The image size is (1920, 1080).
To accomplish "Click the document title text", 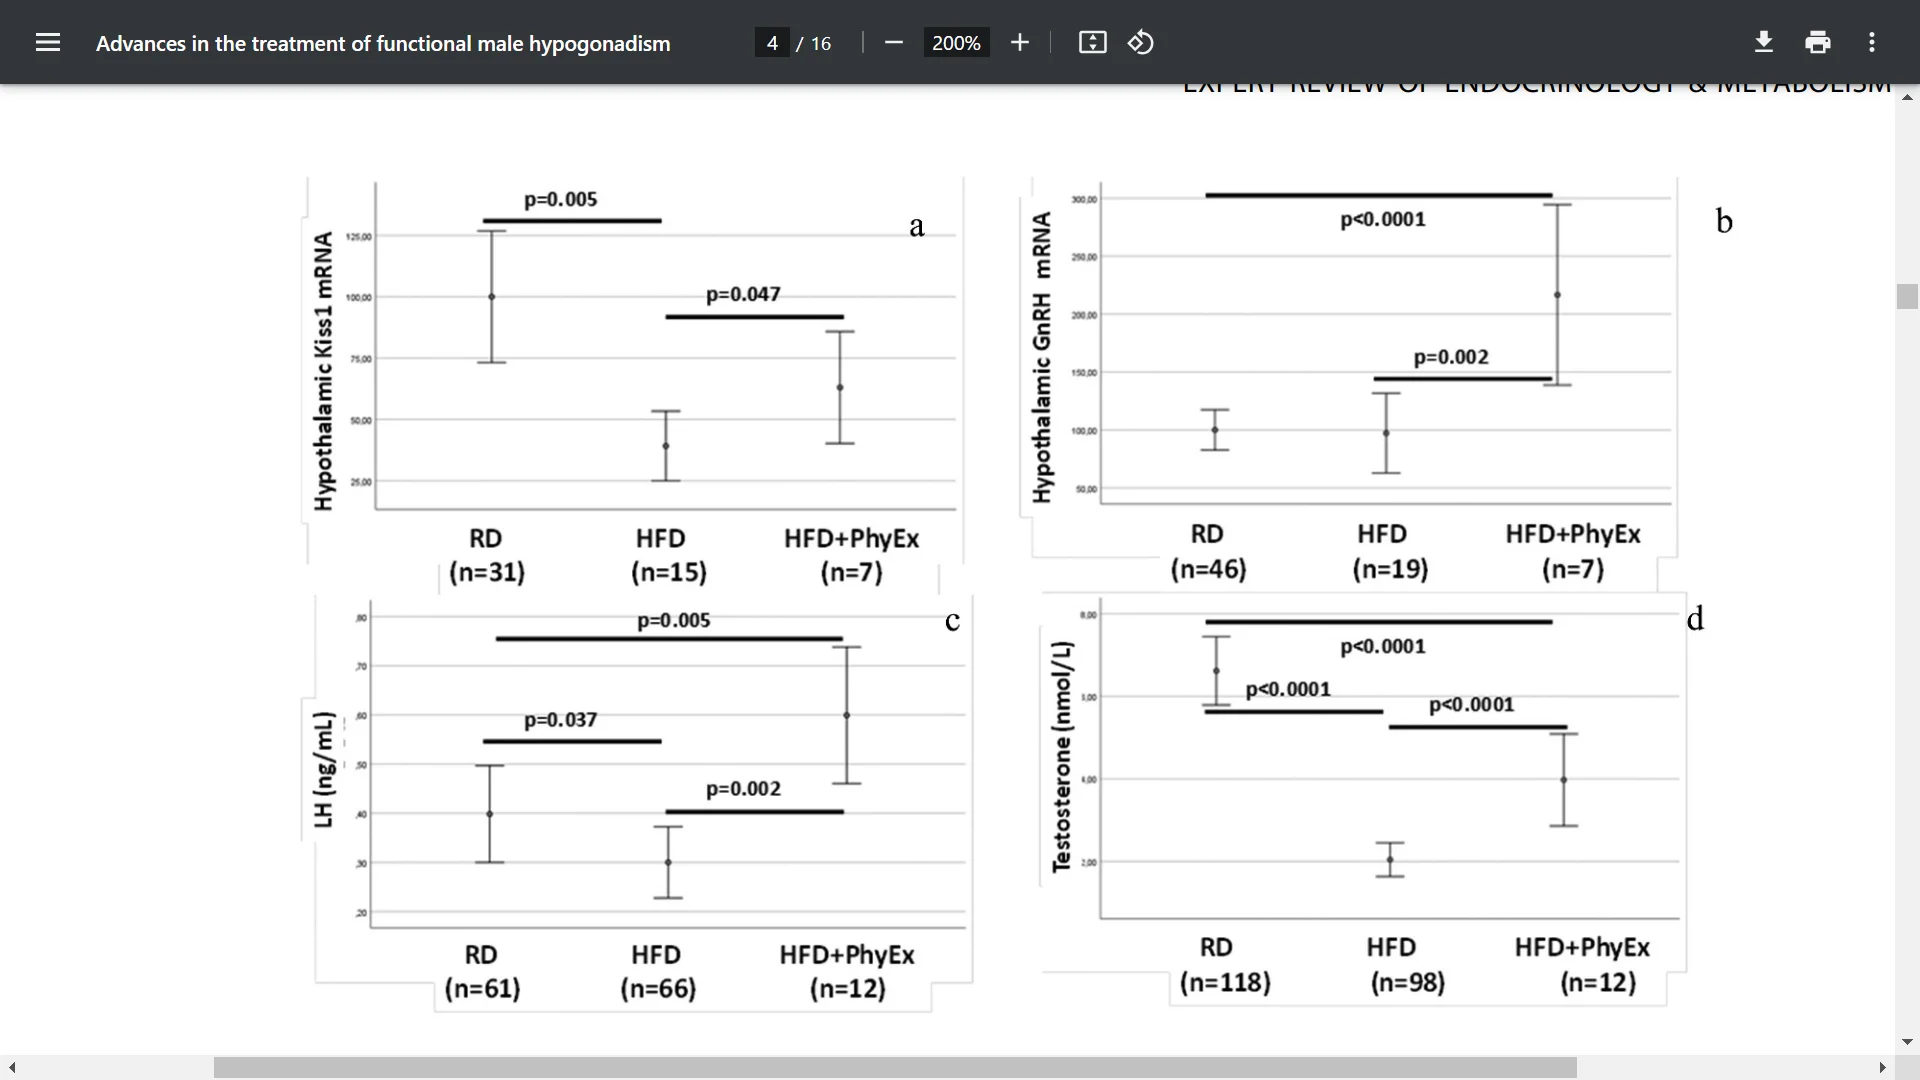I will click(383, 43).
